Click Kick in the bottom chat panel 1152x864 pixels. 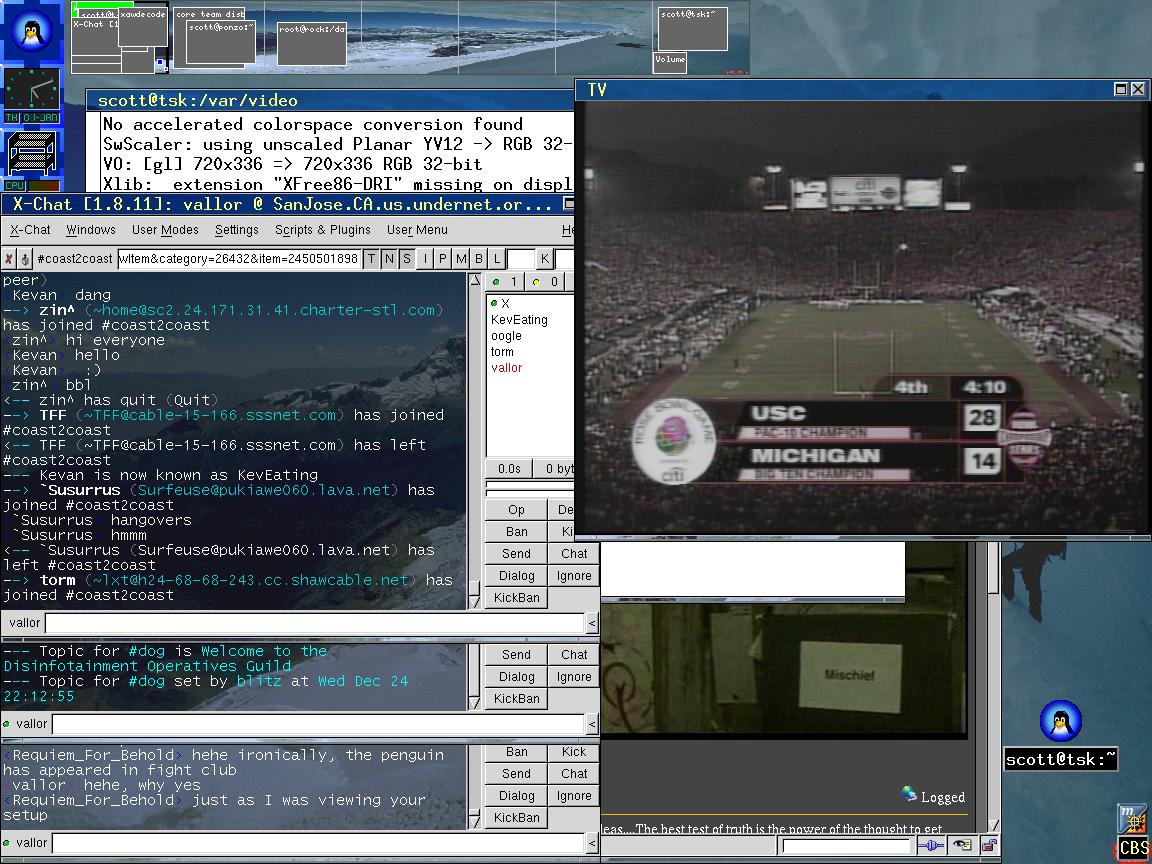pyautogui.click(x=574, y=752)
